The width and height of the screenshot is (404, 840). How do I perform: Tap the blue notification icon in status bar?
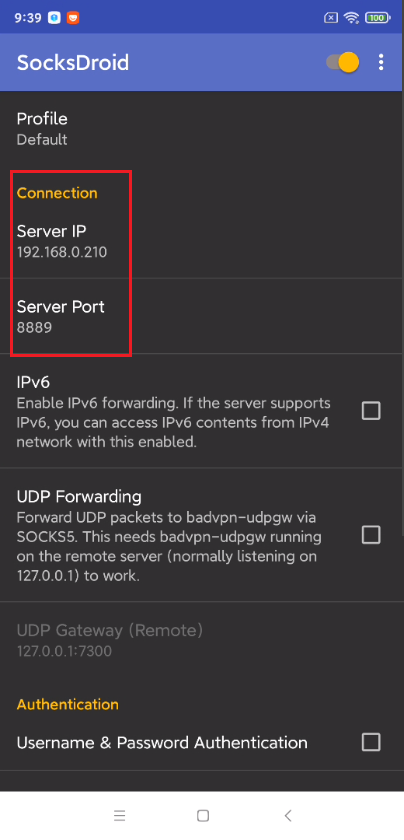pyautogui.click(x=54, y=18)
